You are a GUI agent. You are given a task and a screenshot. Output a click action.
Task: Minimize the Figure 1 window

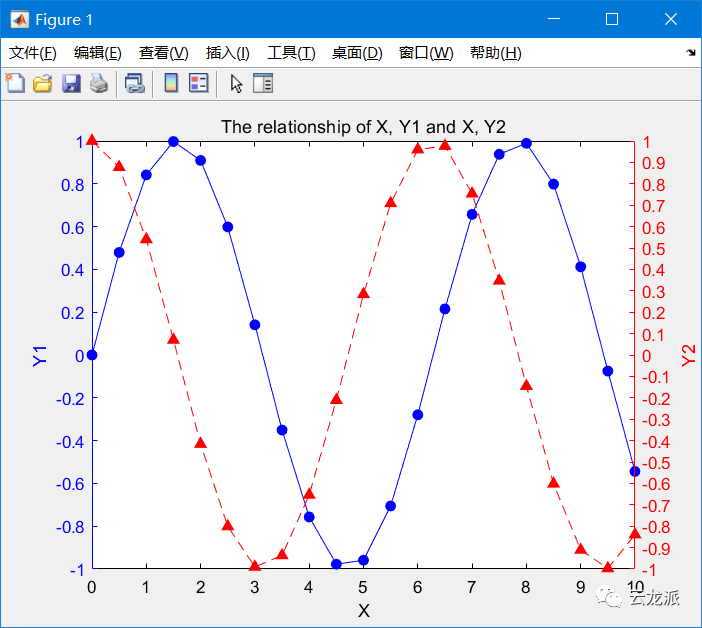tap(554, 19)
